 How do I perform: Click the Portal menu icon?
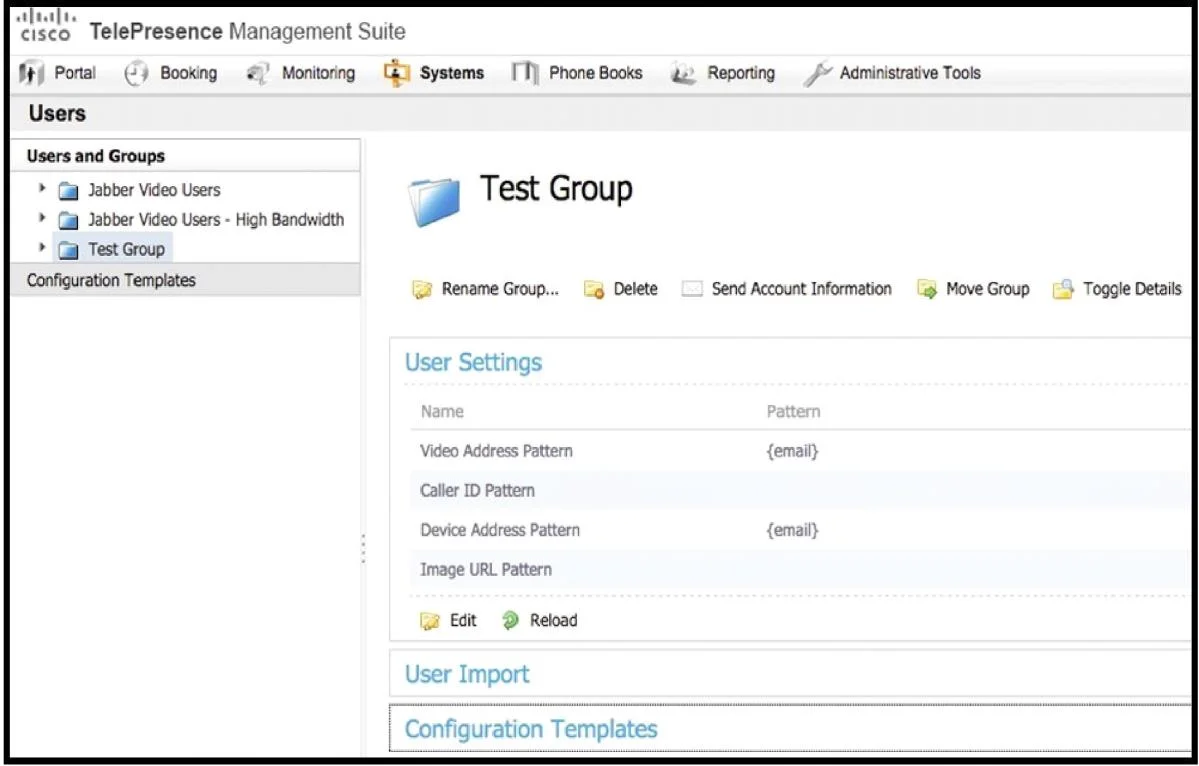click(x=31, y=73)
